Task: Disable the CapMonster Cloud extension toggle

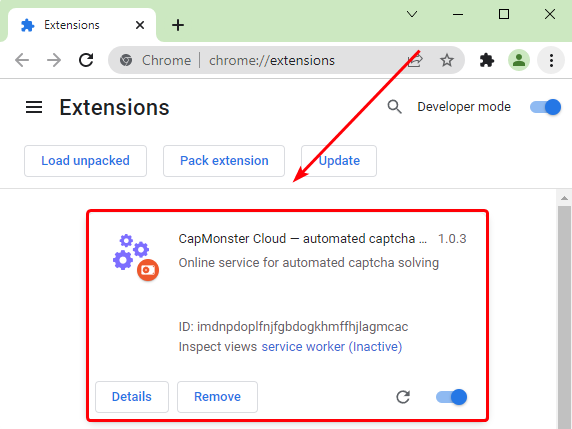Action: (452, 397)
